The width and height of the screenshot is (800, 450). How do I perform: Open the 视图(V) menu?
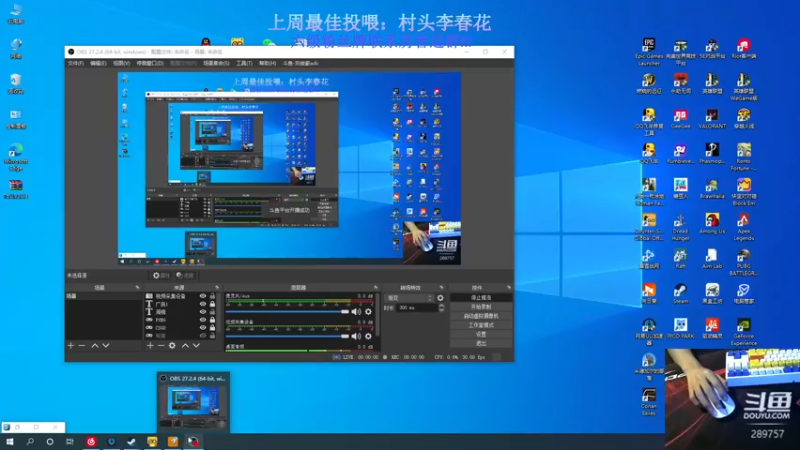click(x=121, y=63)
